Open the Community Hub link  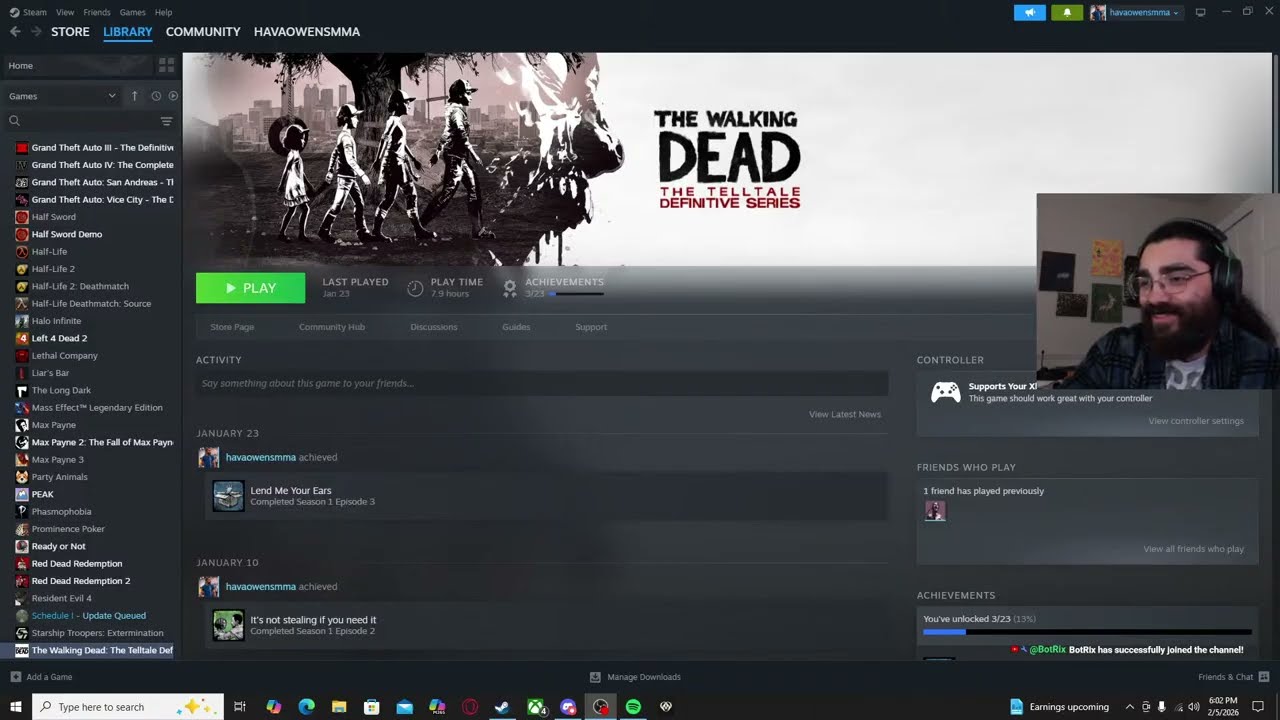tap(332, 327)
